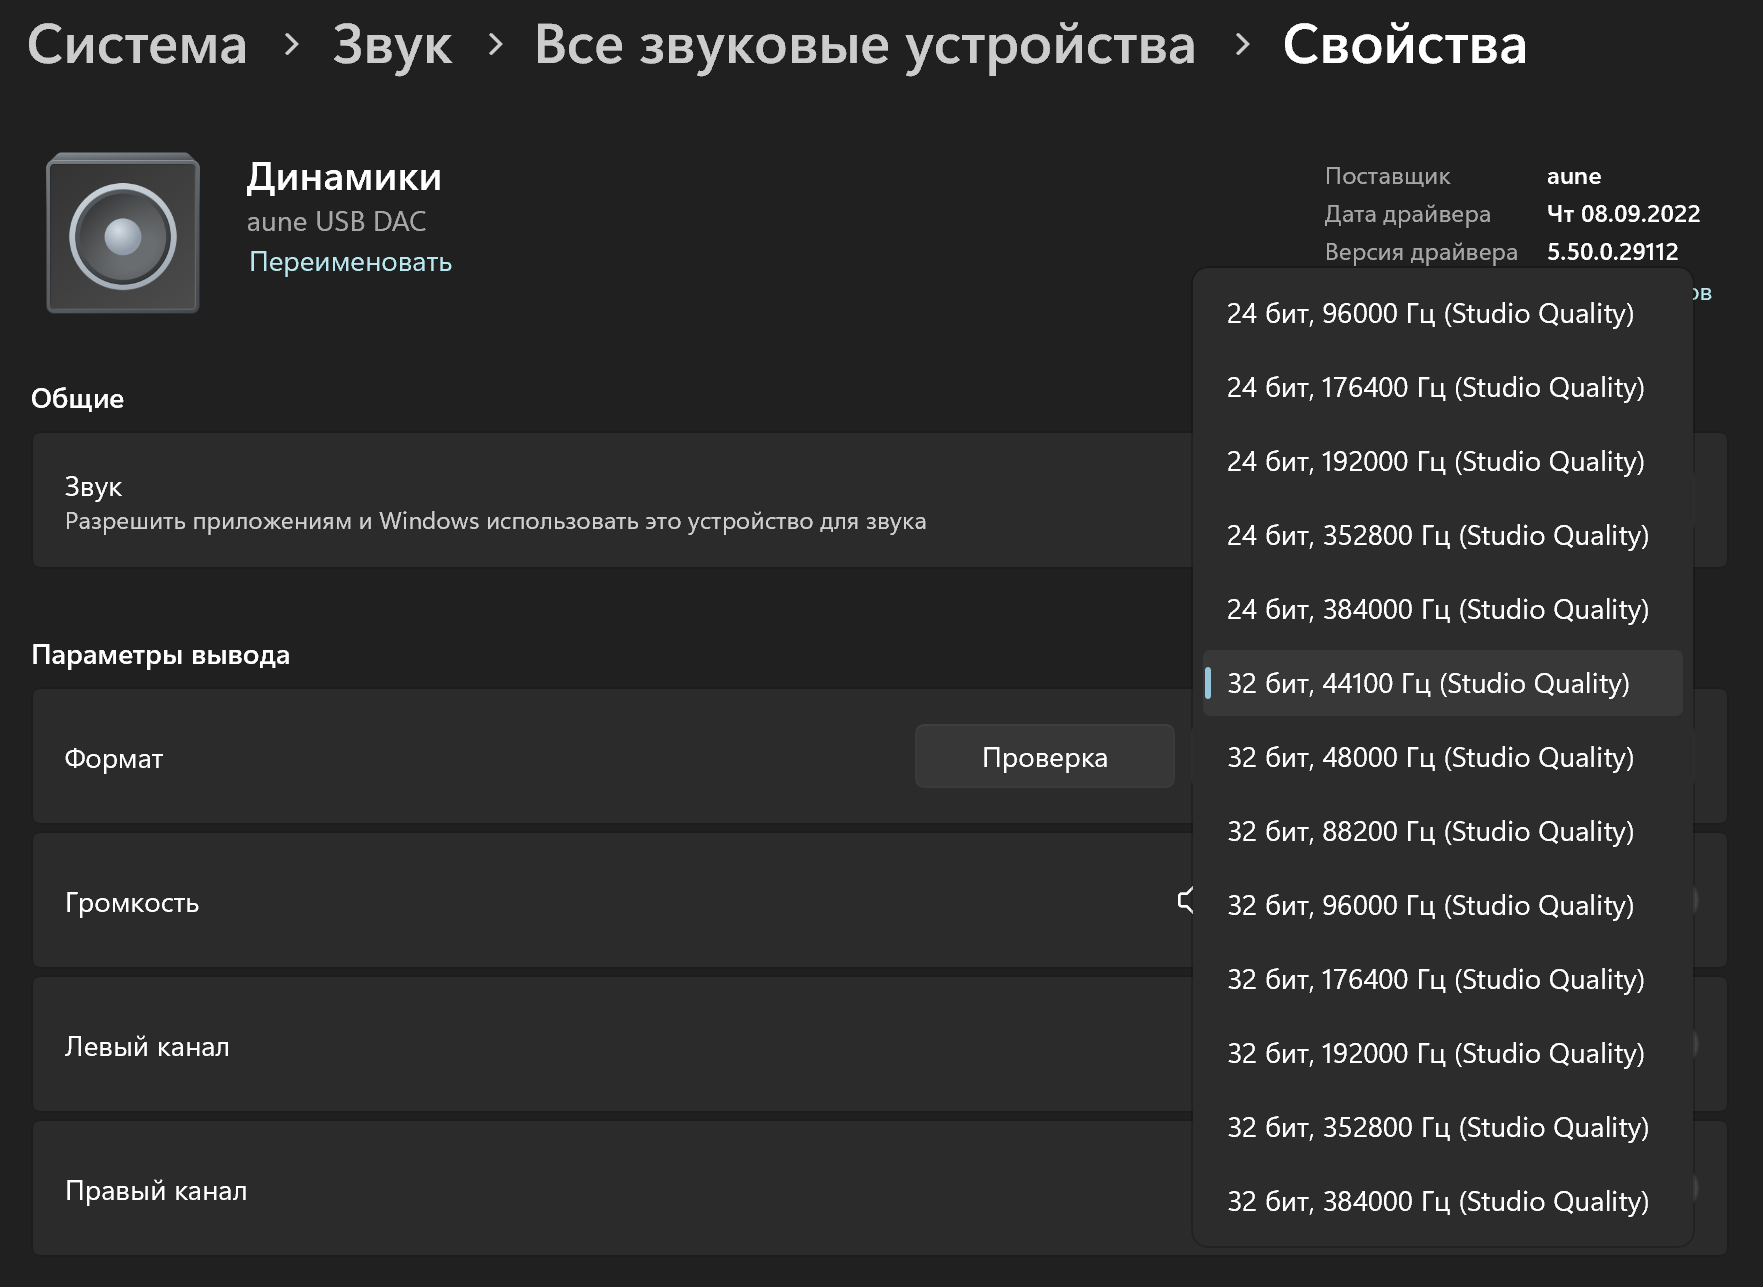Select 24 бит, 96000 Гц format
The image size is (1763, 1287).
[x=1430, y=314]
